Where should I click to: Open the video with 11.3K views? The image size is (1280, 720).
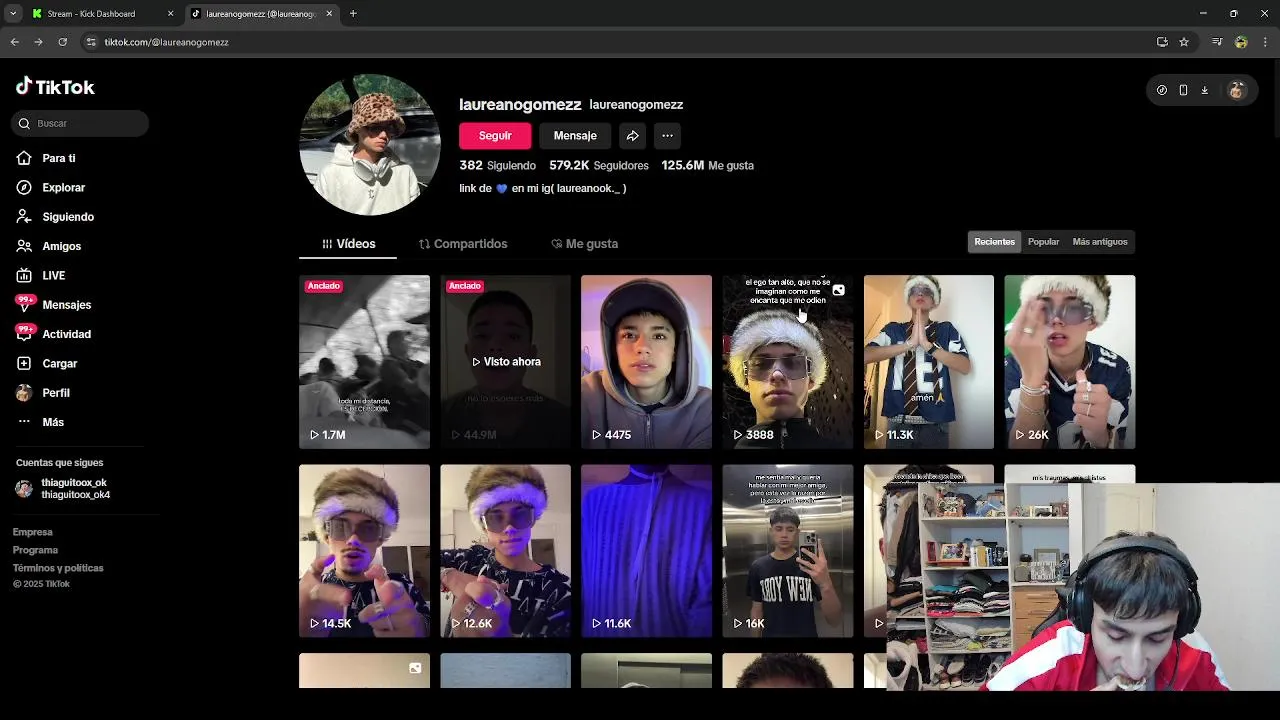pos(929,362)
